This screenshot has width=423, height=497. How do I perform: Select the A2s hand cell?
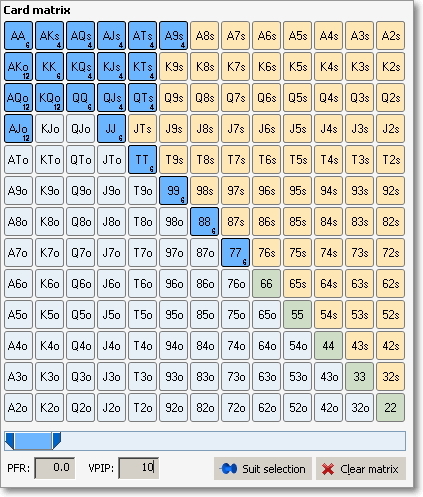(390, 36)
